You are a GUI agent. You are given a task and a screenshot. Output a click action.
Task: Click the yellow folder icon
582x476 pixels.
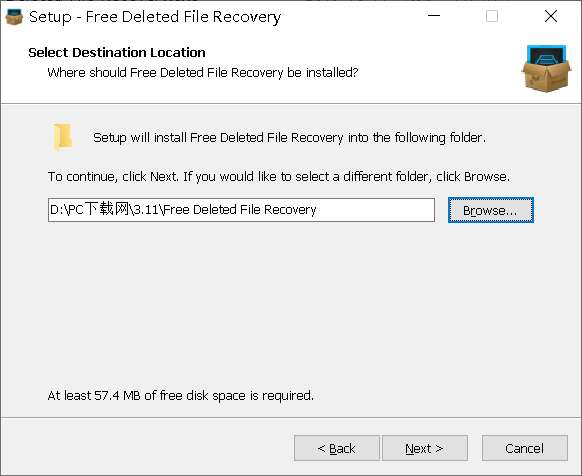pyautogui.click(x=62, y=137)
